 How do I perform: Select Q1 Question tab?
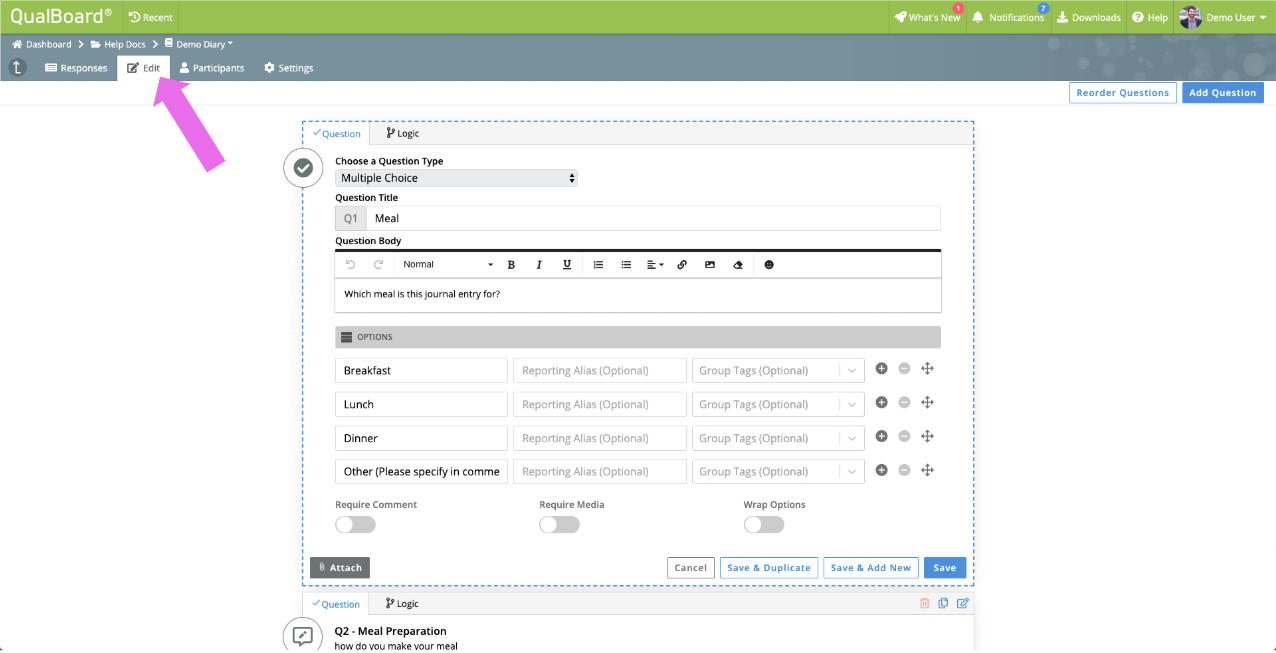click(x=336, y=133)
